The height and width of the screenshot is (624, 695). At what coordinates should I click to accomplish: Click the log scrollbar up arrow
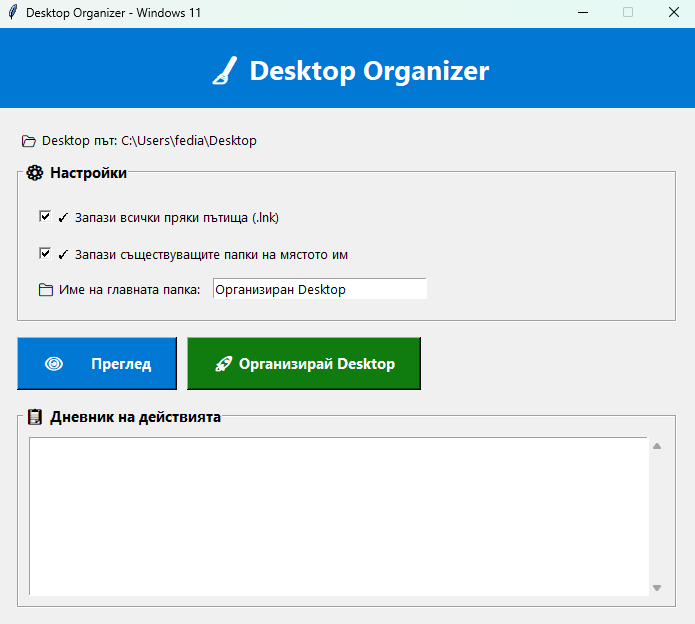pyautogui.click(x=657, y=446)
